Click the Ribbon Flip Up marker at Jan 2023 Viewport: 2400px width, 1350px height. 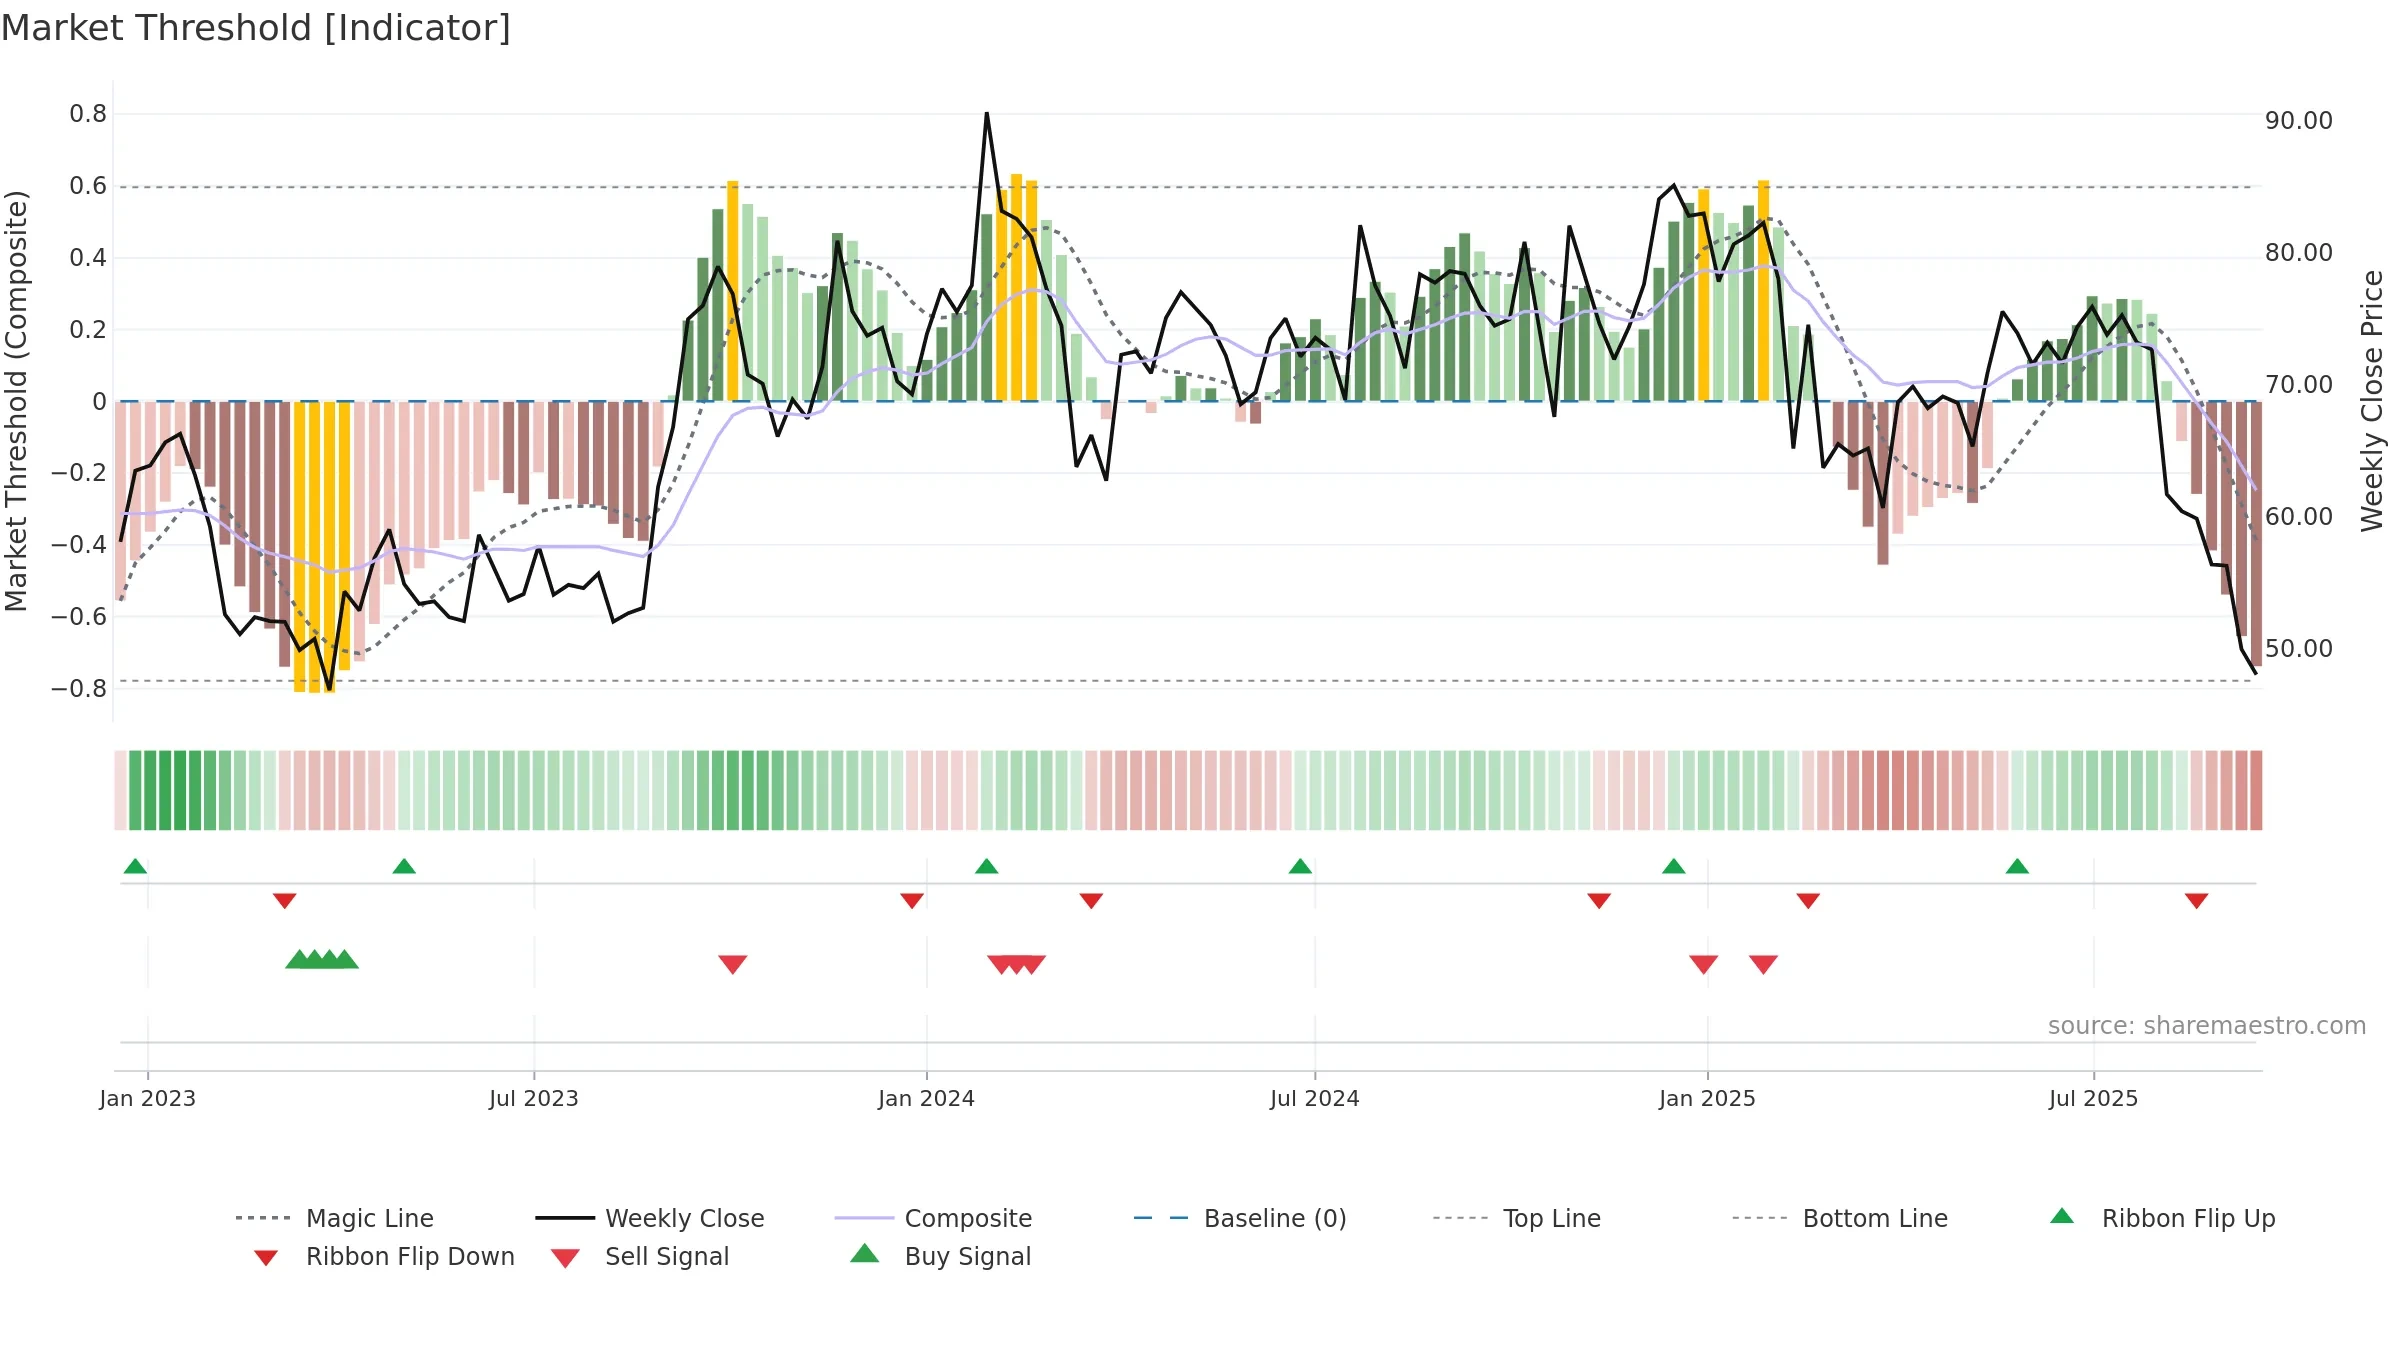pos(135,866)
